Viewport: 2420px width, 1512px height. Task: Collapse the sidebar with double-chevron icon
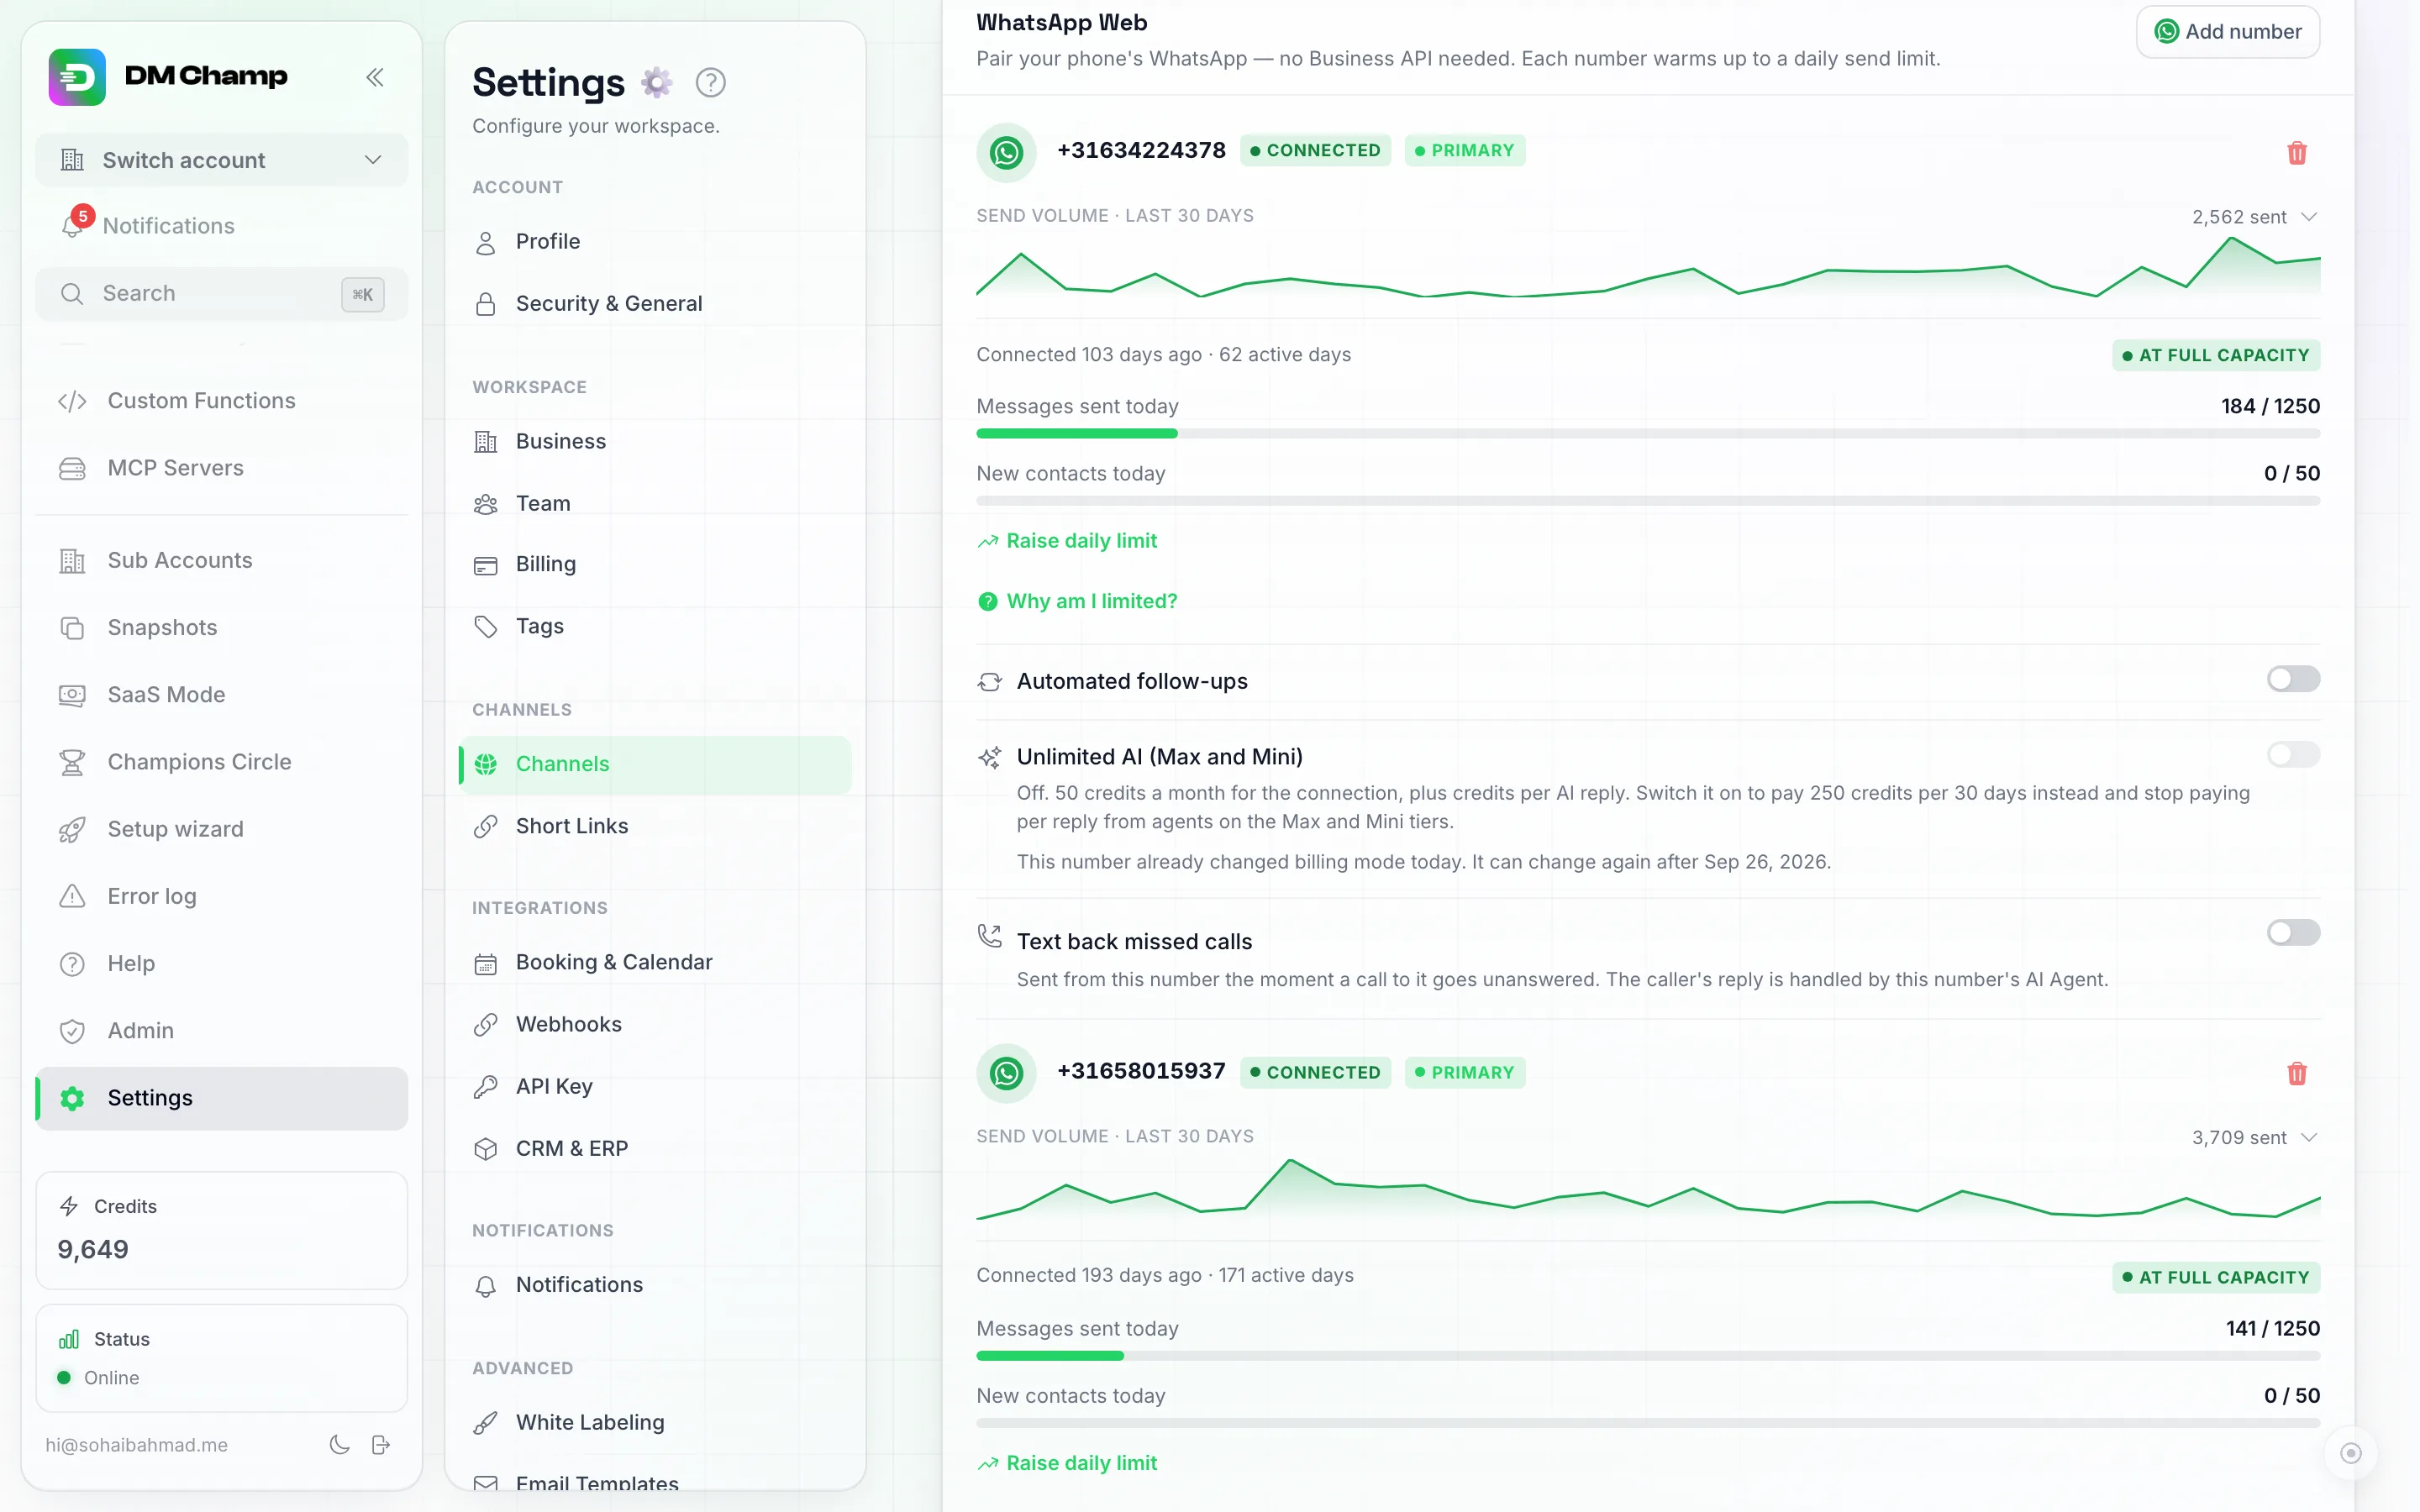point(375,77)
